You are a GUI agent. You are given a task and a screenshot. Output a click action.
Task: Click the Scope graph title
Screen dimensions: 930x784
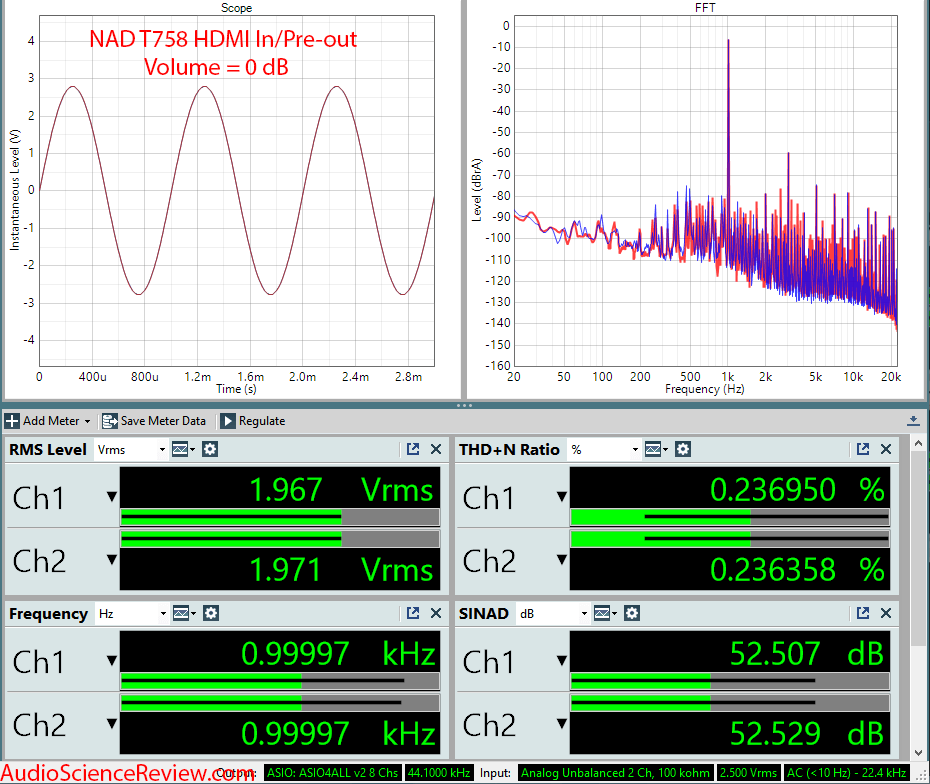[x=236, y=8]
